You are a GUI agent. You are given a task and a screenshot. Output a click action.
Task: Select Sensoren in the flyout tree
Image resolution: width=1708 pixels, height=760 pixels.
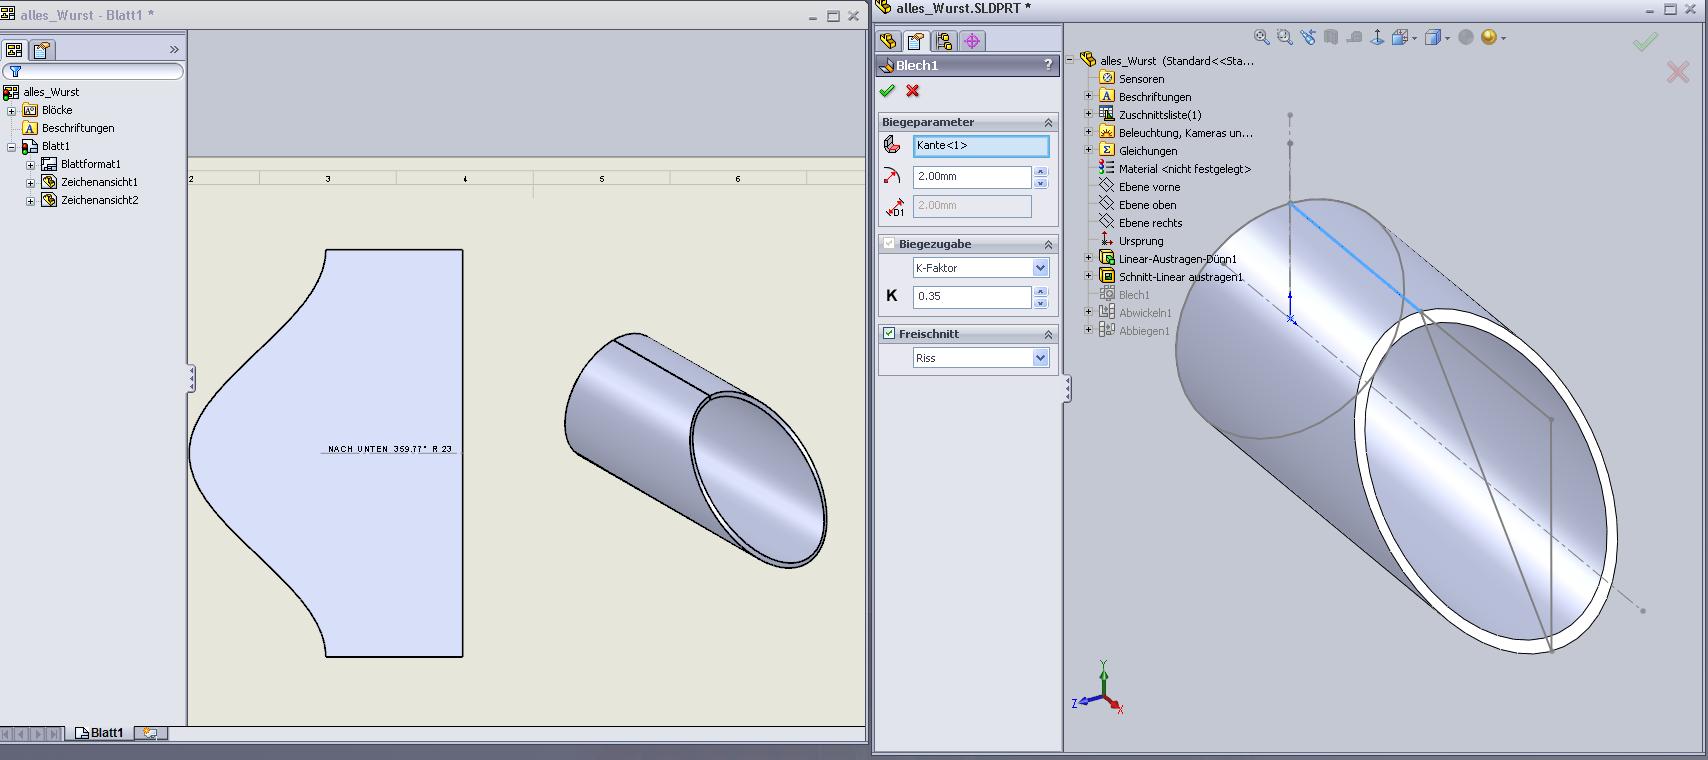pyautogui.click(x=1141, y=79)
